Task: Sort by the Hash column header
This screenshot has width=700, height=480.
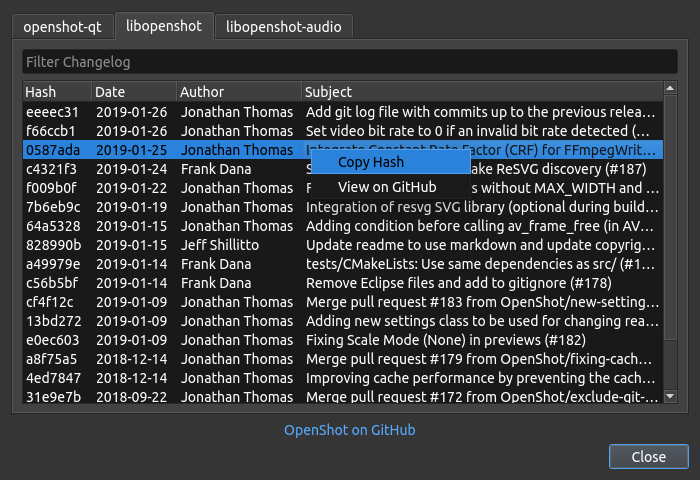Action: click(56, 92)
